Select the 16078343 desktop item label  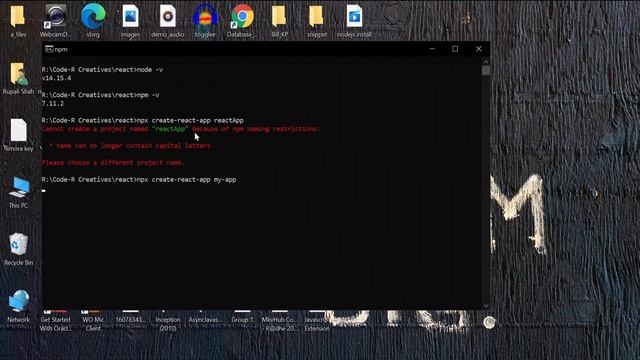[130, 320]
